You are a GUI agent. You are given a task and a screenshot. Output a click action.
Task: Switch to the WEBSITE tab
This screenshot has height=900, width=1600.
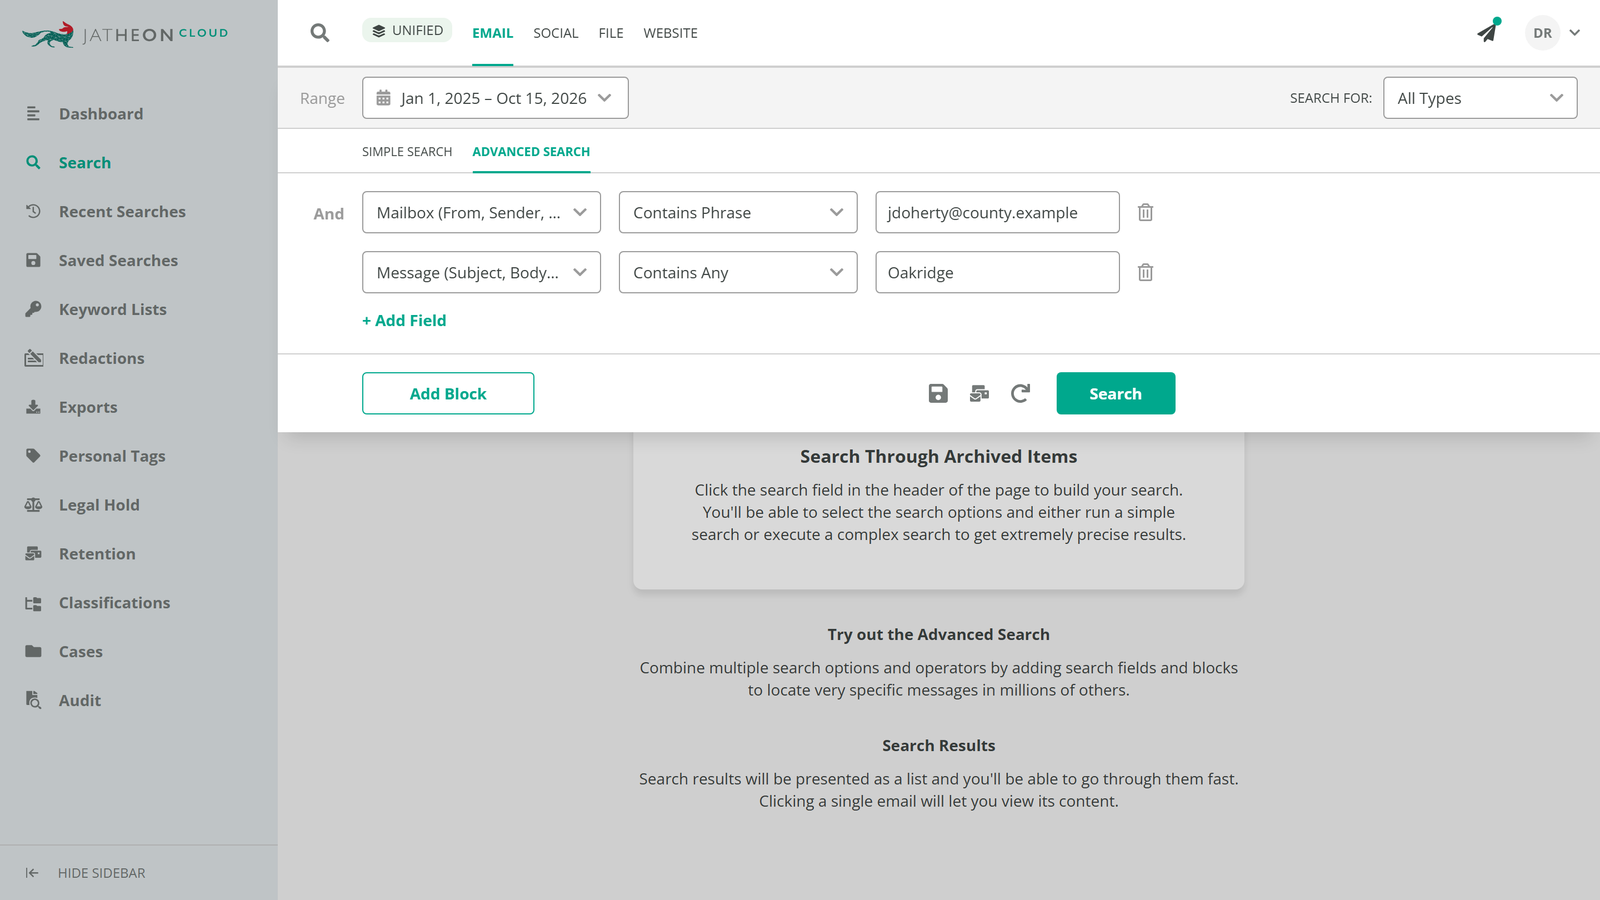pos(671,33)
